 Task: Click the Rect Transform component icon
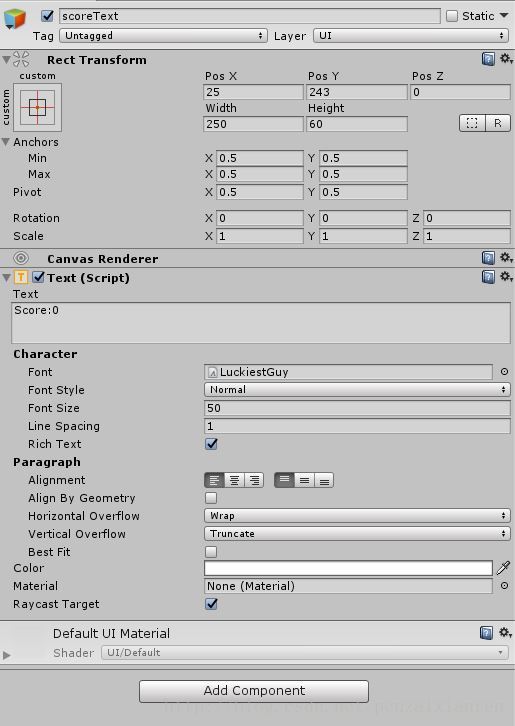(x=21, y=59)
